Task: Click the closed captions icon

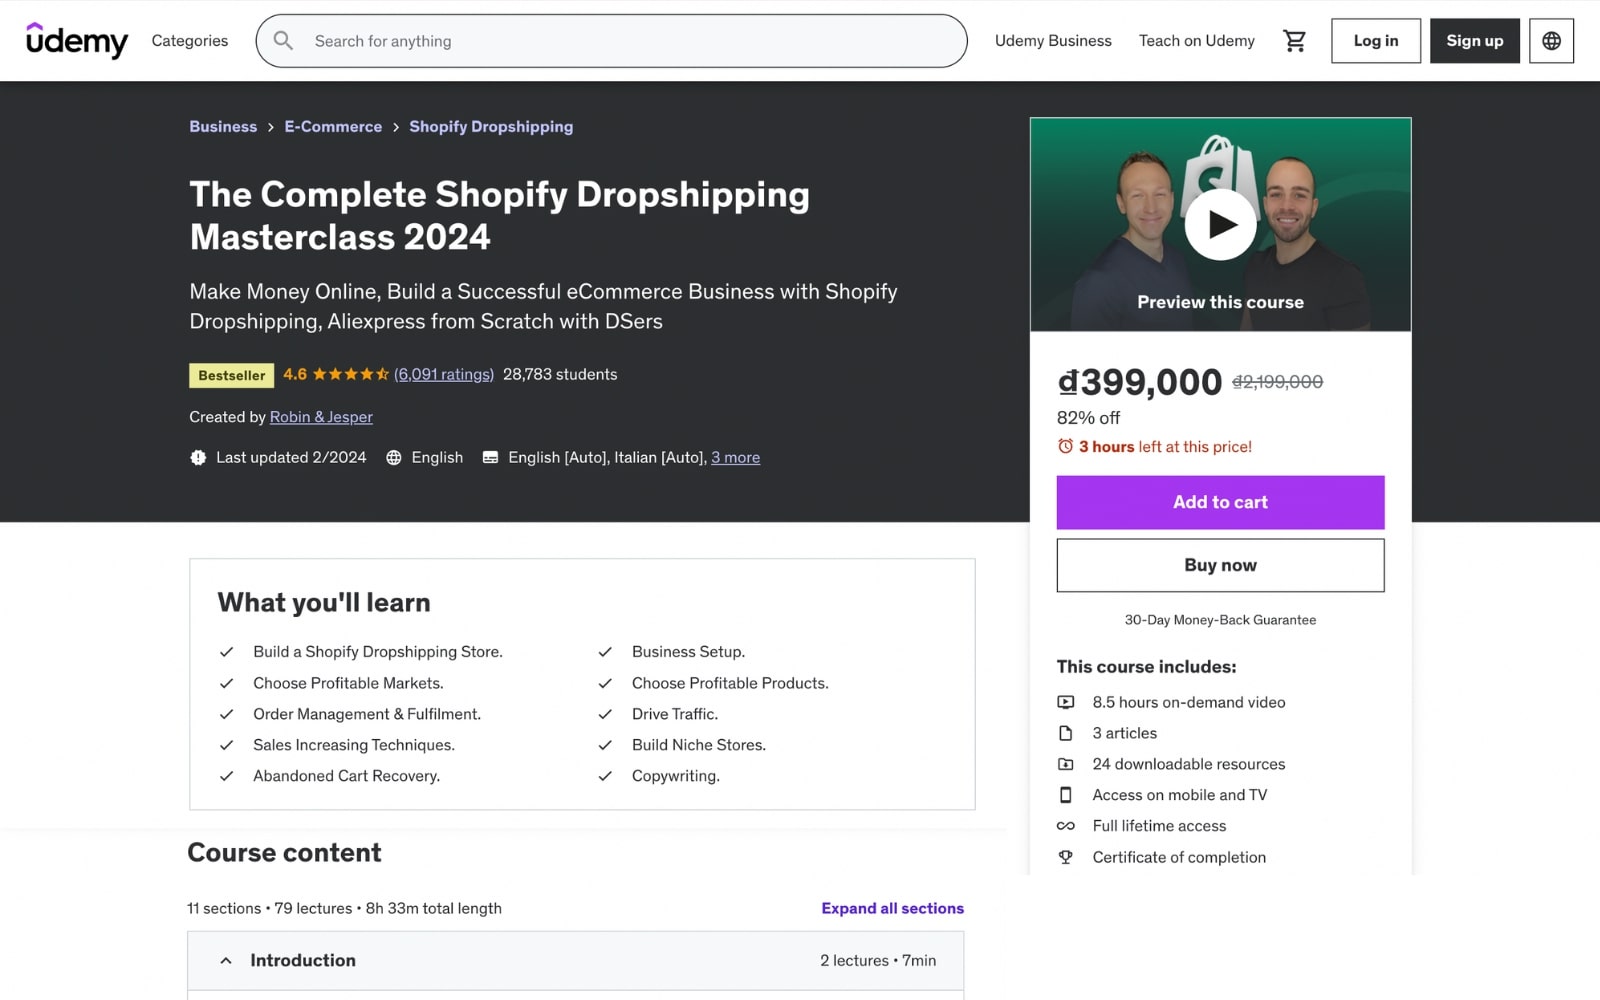Action: pyautogui.click(x=490, y=457)
